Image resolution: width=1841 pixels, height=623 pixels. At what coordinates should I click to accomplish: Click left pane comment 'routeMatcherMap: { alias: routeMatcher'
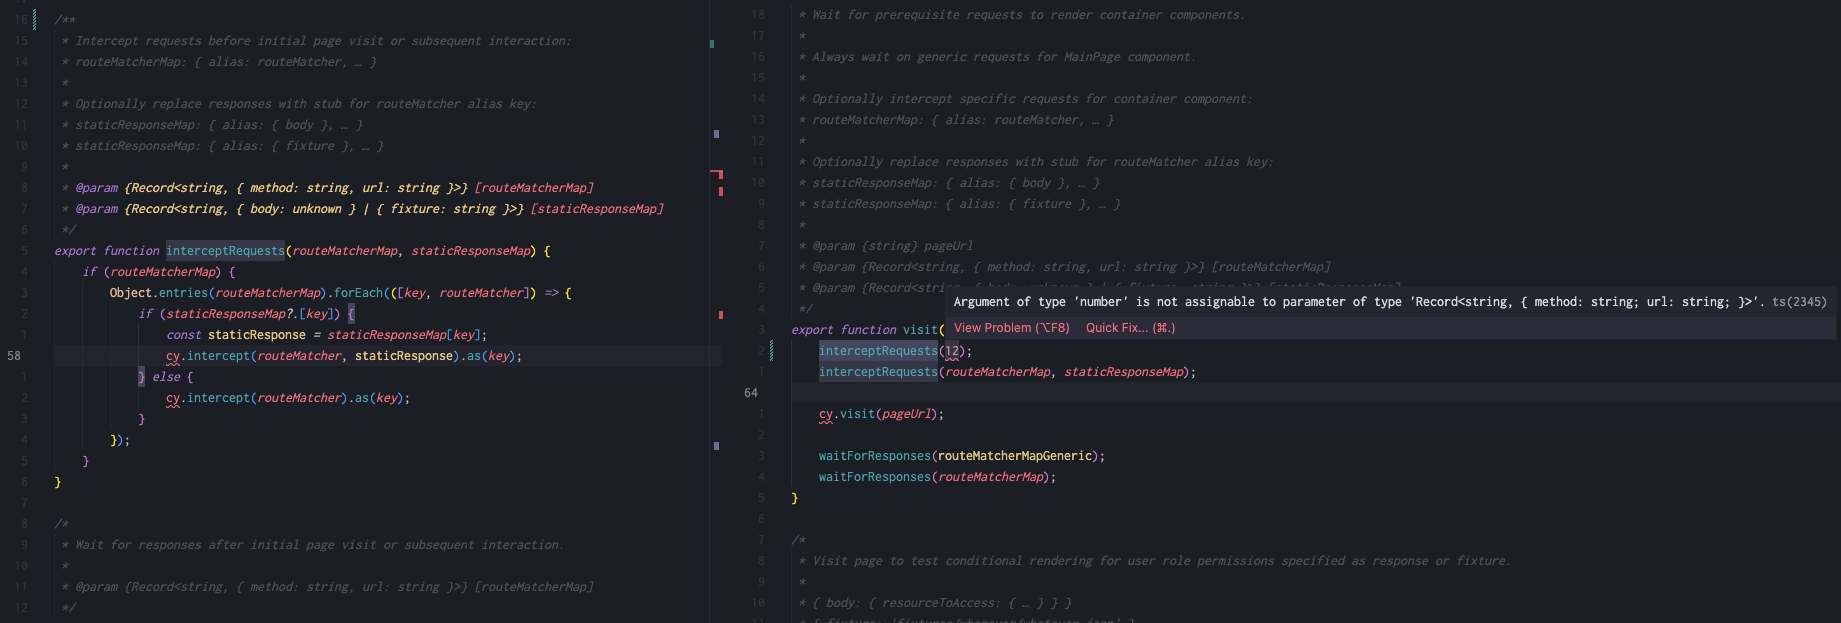225,62
